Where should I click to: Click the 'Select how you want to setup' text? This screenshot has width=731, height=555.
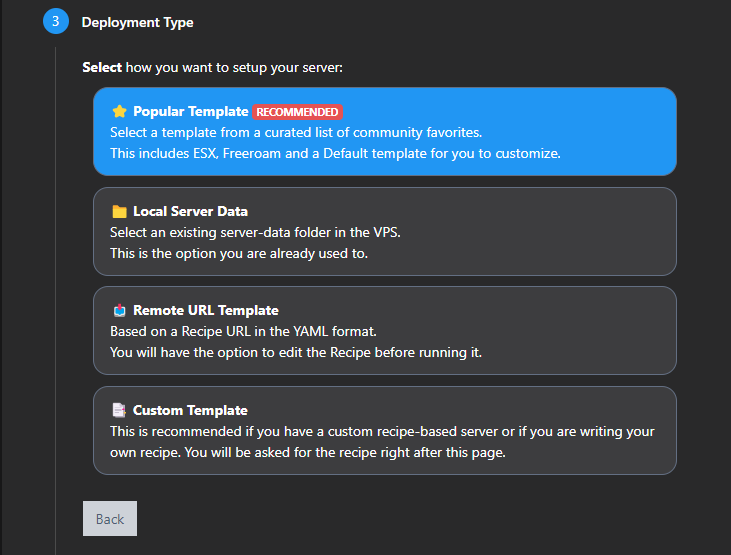click(212, 68)
